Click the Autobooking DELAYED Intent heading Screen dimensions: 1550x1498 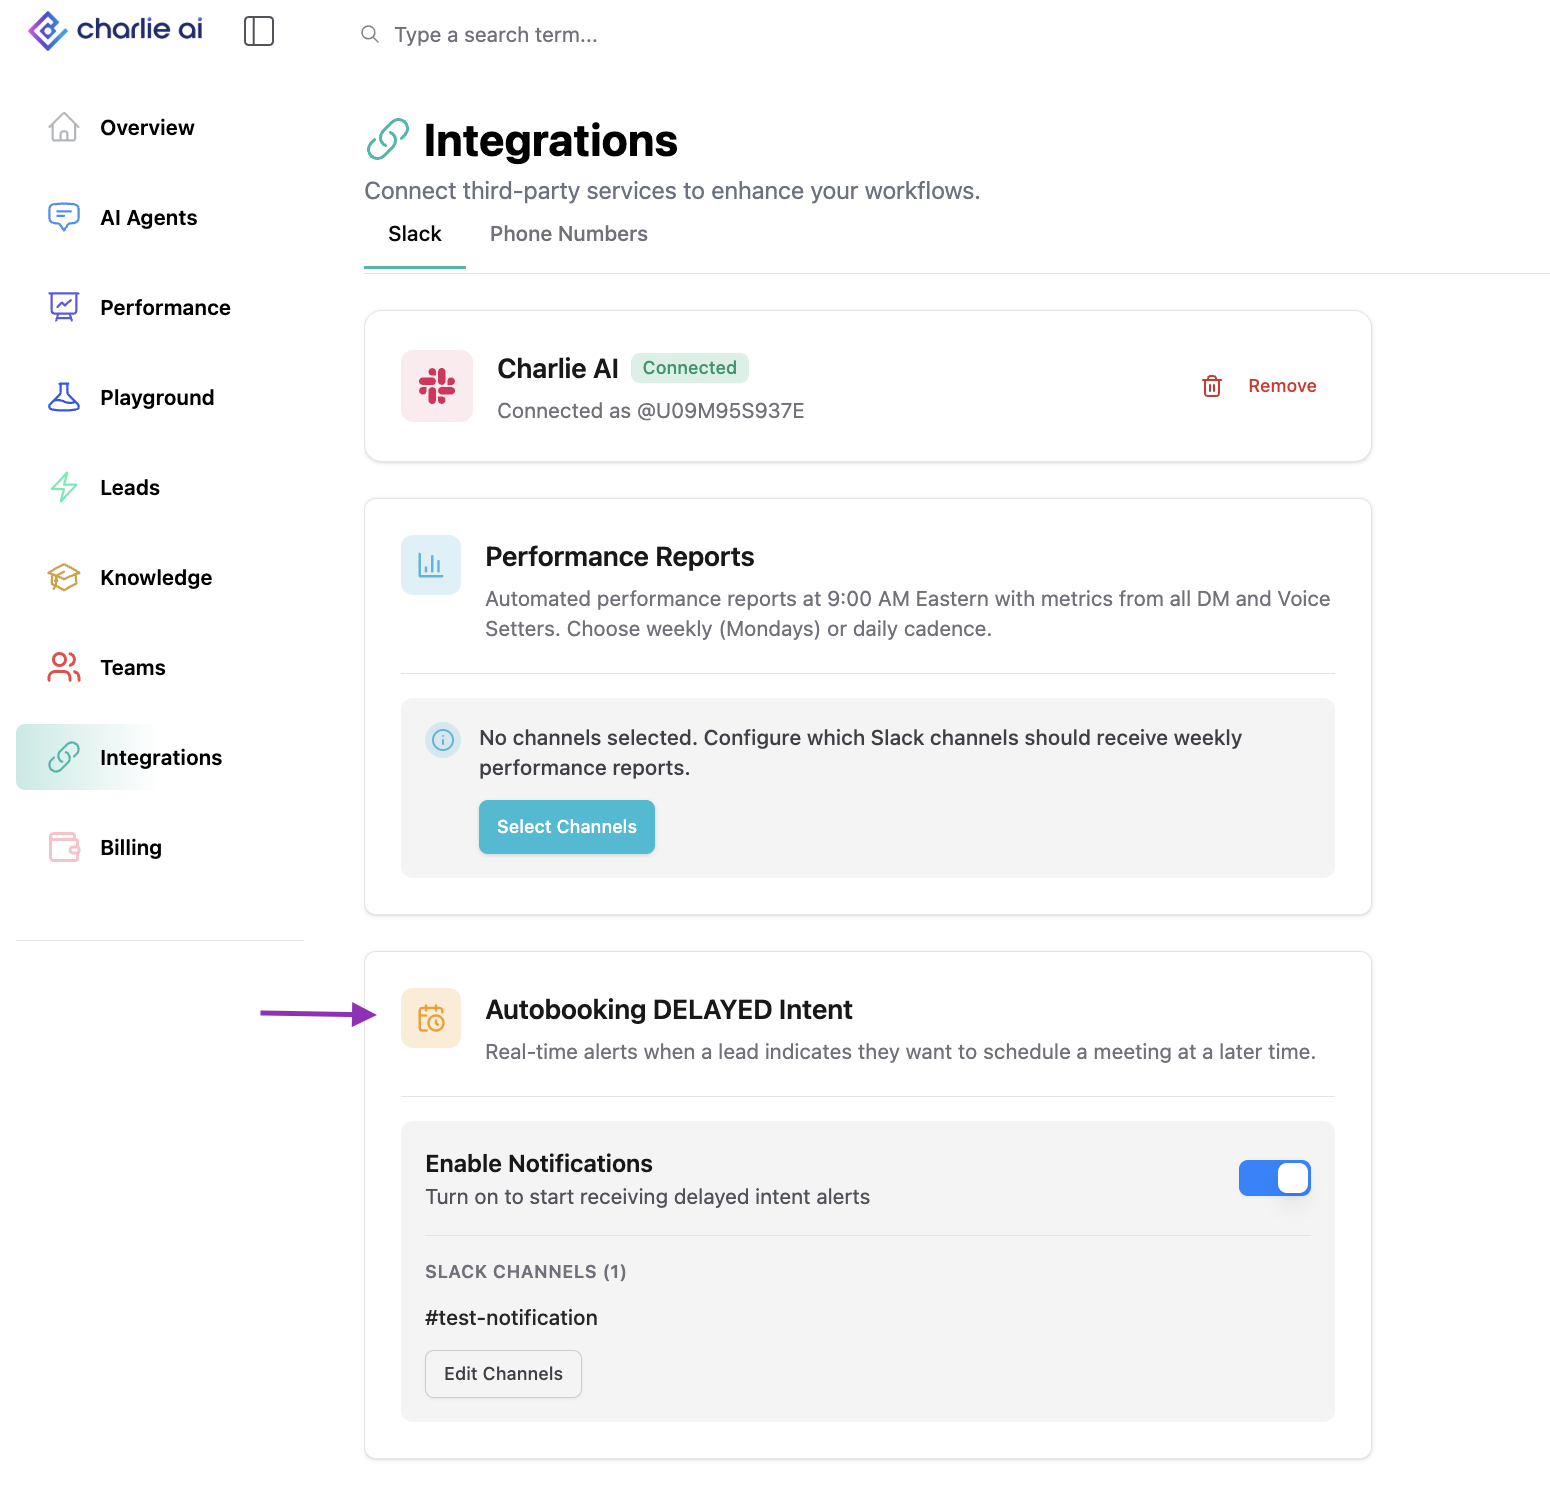669,1010
